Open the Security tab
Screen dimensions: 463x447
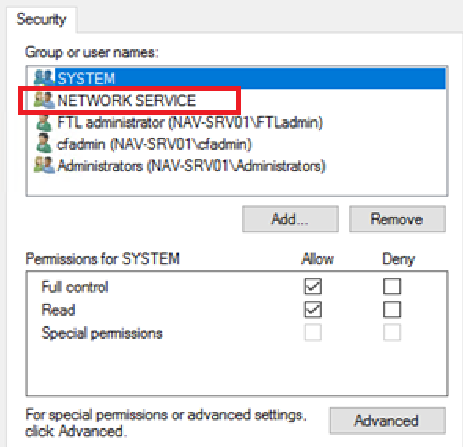[41, 19]
